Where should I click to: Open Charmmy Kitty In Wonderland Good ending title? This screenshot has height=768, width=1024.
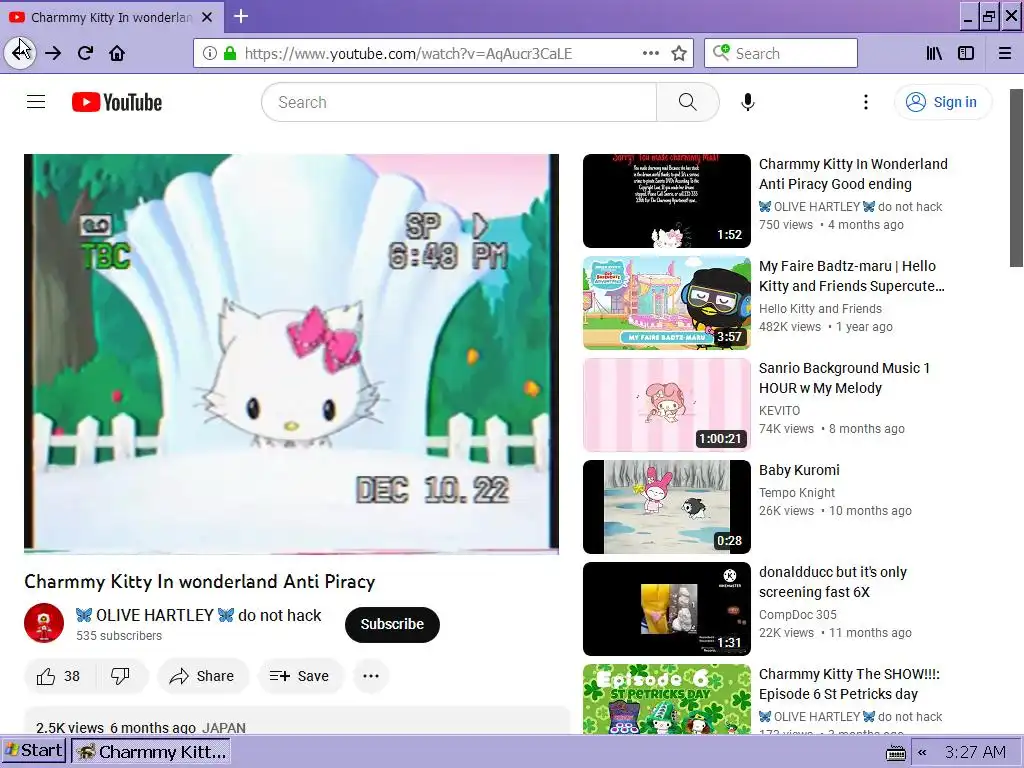tap(853, 174)
